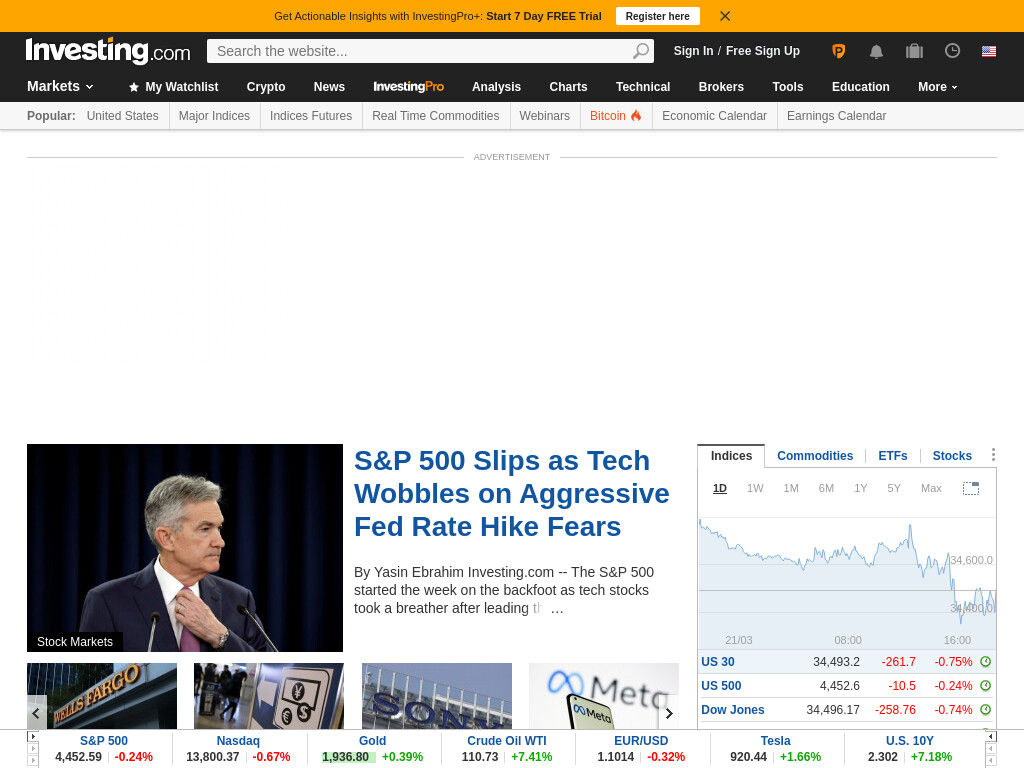Image resolution: width=1024 pixels, height=768 pixels.
Task: Select the 1M chart range
Action: 791,488
